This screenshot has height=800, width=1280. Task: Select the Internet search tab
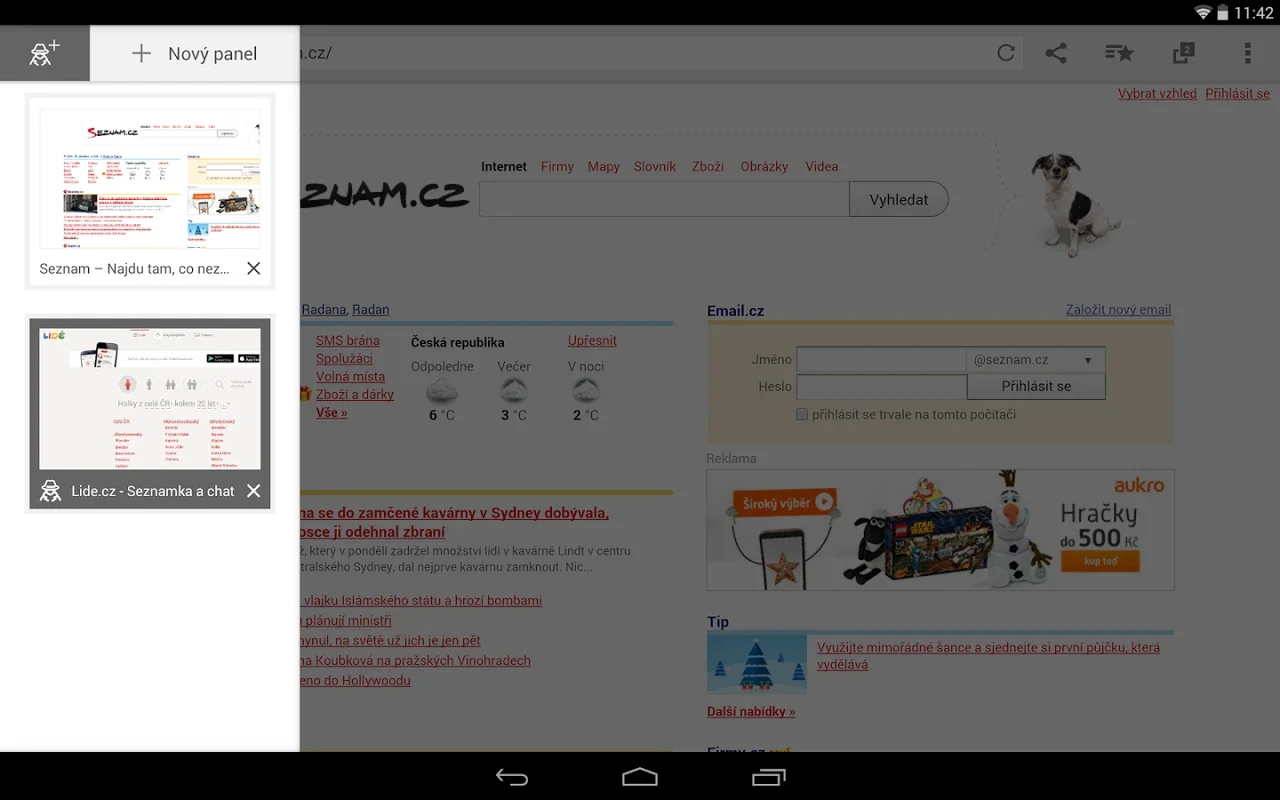[504, 166]
